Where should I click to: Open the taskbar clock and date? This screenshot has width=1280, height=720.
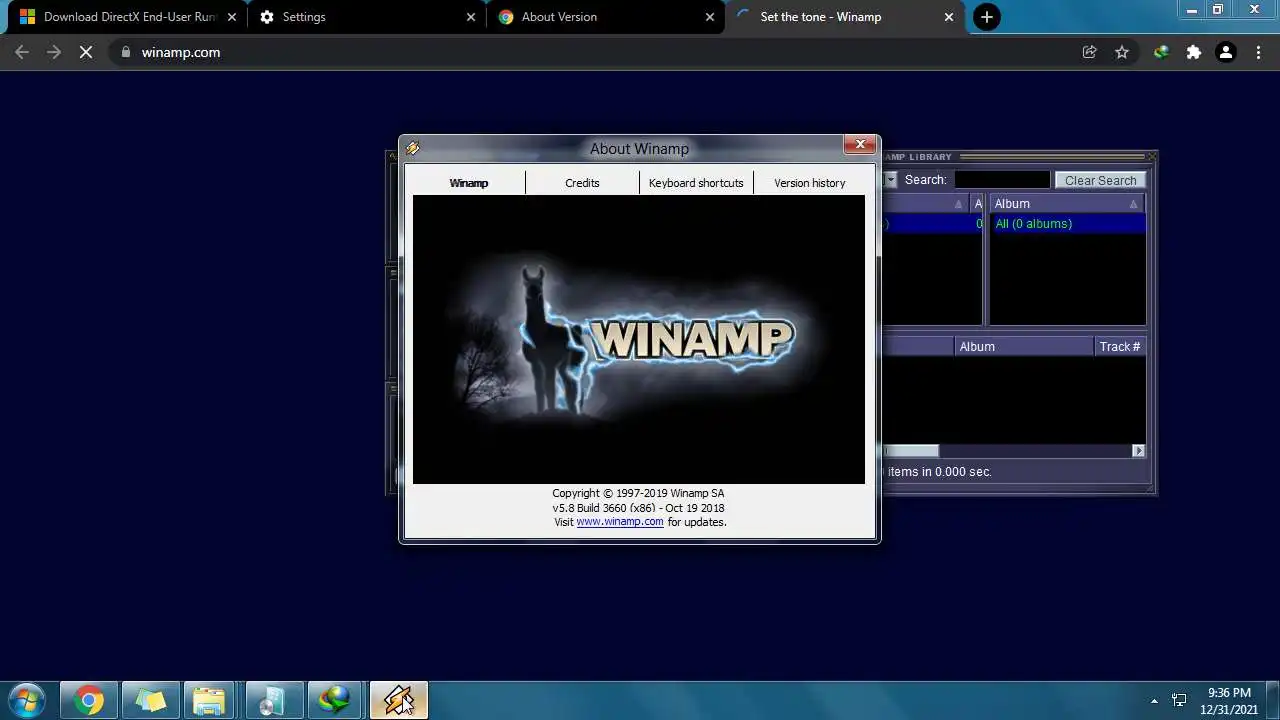[x=1229, y=700]
